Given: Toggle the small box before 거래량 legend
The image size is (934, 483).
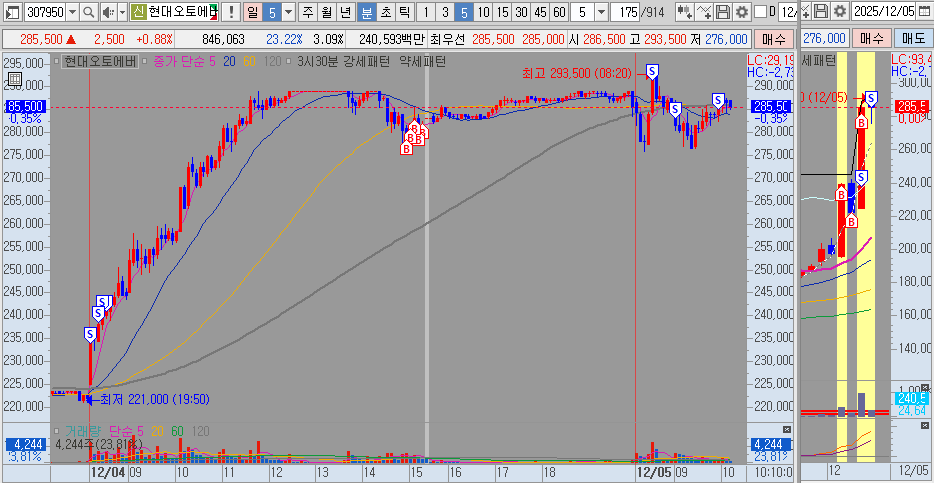Looking at the screenshot, I should click(x=57, y=431).
